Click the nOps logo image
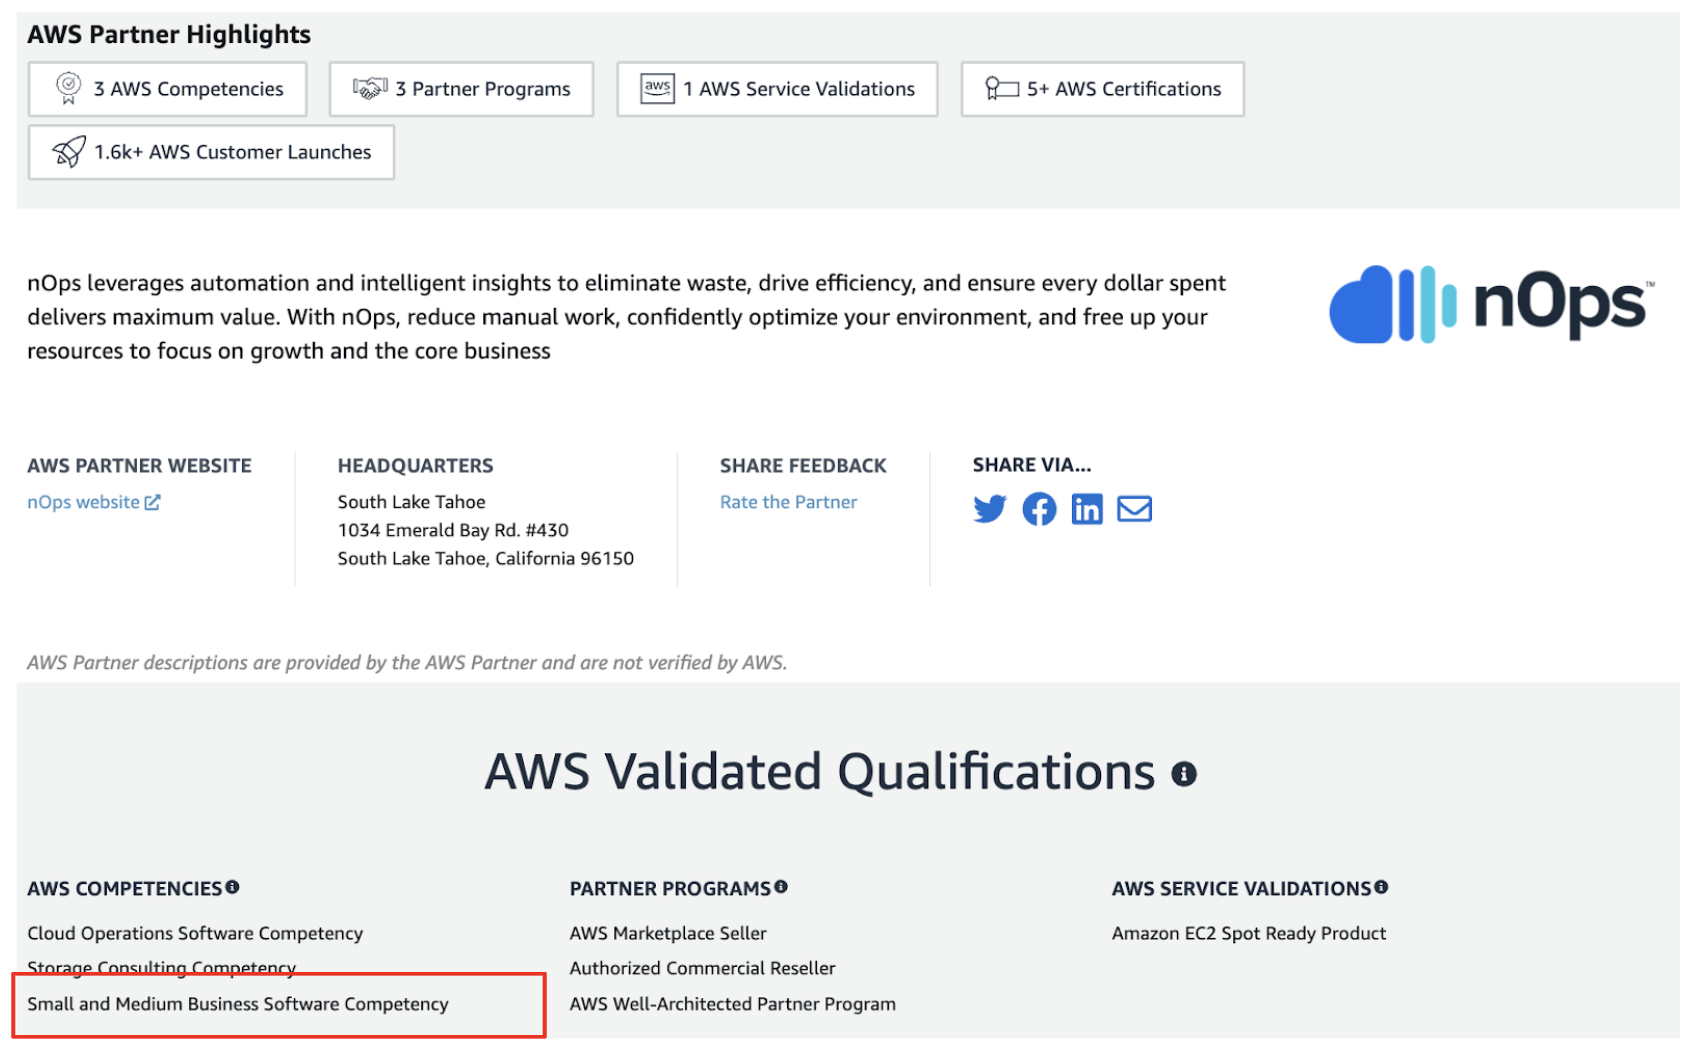 (x=1491, y=304)
